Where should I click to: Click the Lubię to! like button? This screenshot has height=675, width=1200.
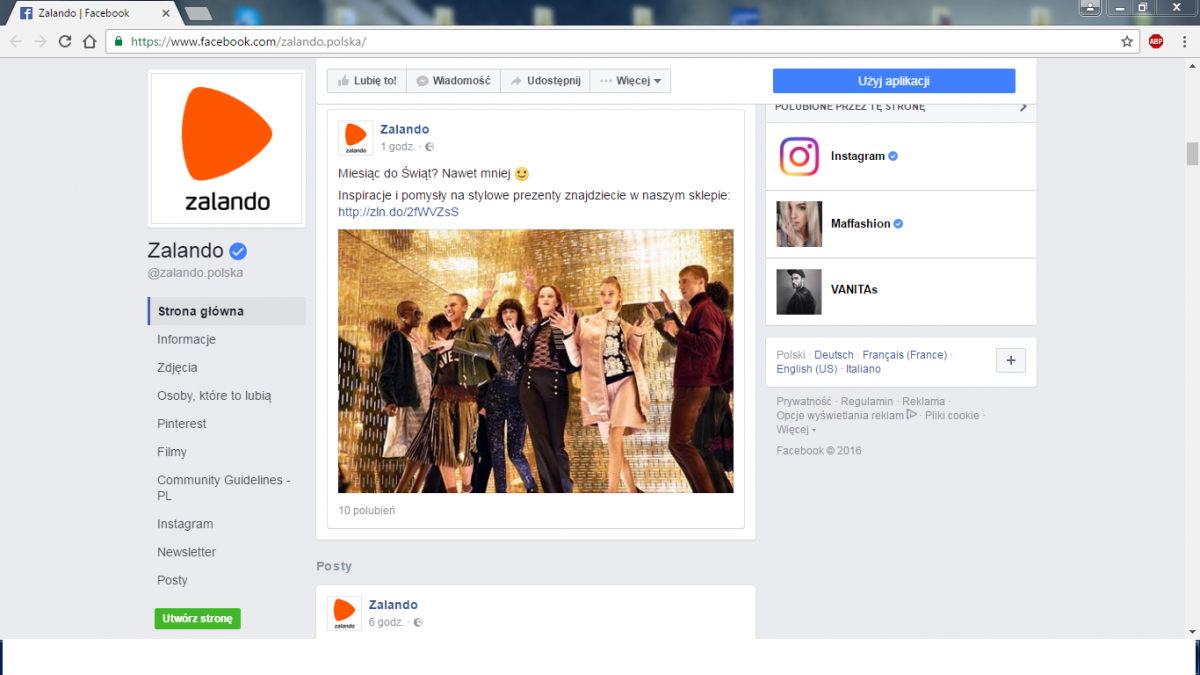(x=367, y=81)
